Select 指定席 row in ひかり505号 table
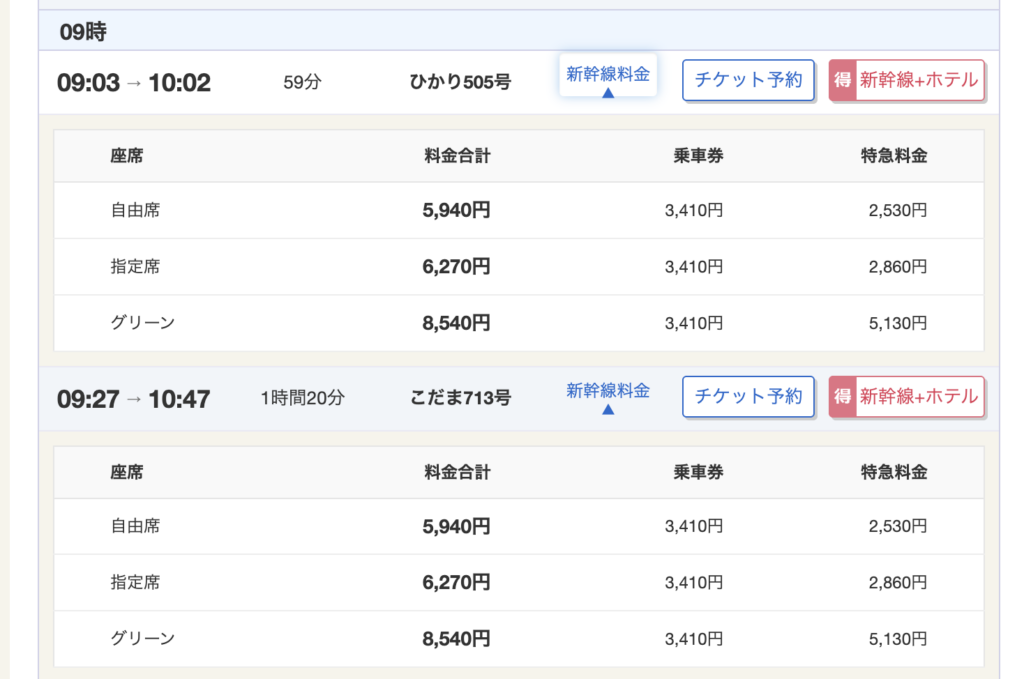This screenshot has height=679, width=1024. click(519, 266)
